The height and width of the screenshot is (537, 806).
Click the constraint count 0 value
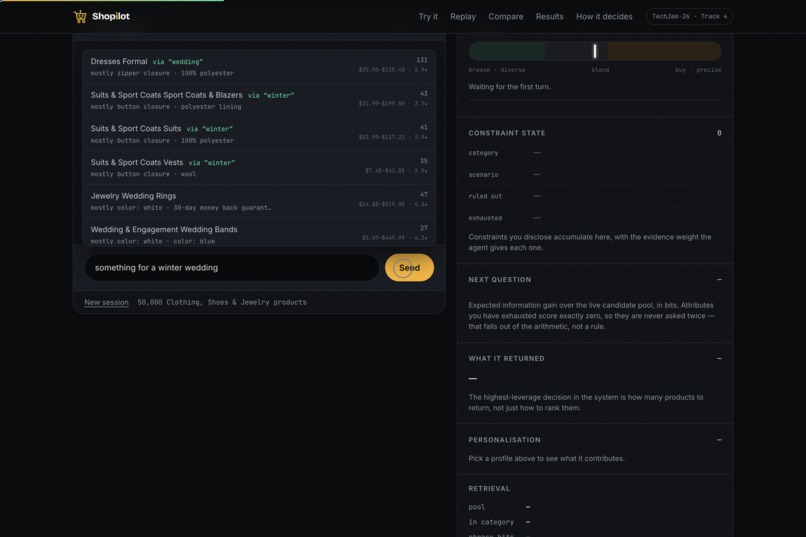719,133
